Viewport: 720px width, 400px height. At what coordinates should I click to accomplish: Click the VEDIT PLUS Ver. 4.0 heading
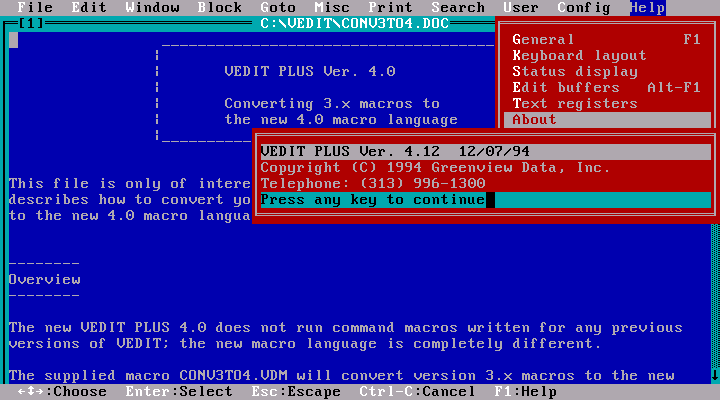(310, 72)
